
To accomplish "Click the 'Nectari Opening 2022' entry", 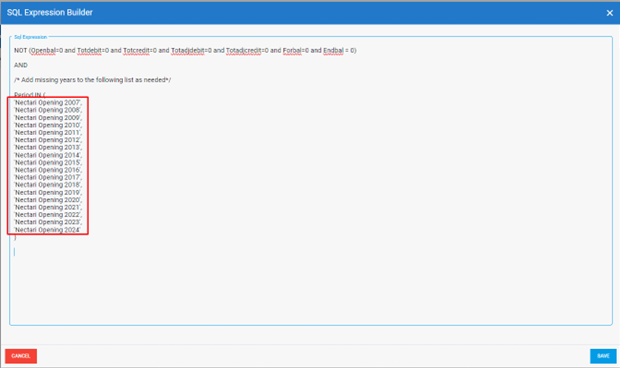I will click(x=48, y=215).
